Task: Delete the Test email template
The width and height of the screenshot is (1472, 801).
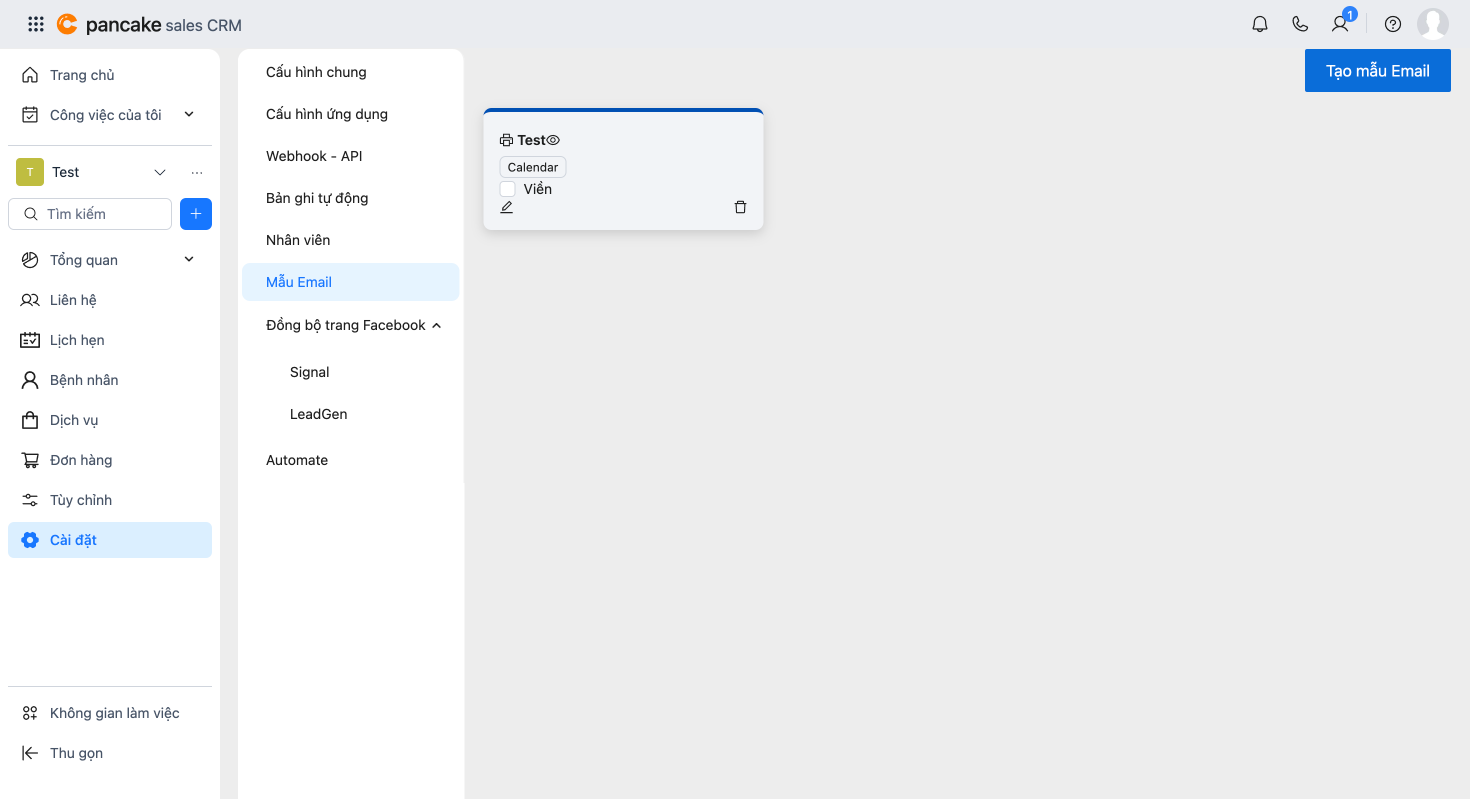Action: click(x=740, y=207)
